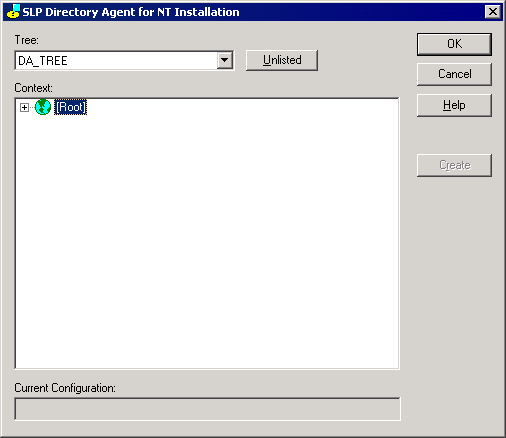This screenshot has height=438, width=506.
Task: Close the SLP Directory Agent dialog
Action: (493, 12)
